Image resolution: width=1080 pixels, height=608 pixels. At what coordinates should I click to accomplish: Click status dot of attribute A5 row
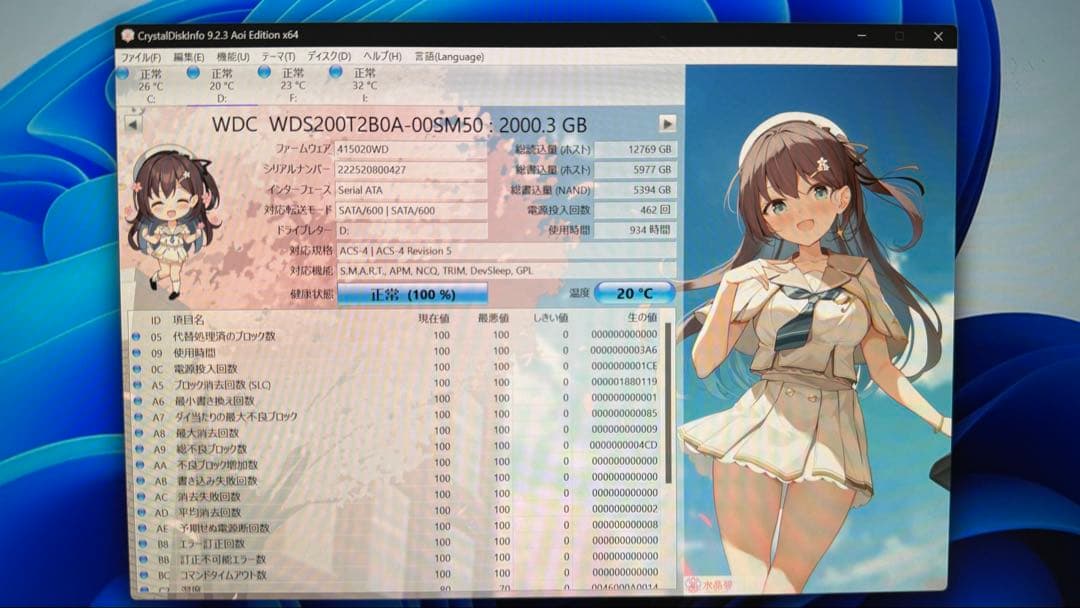[x=138, y=384]
